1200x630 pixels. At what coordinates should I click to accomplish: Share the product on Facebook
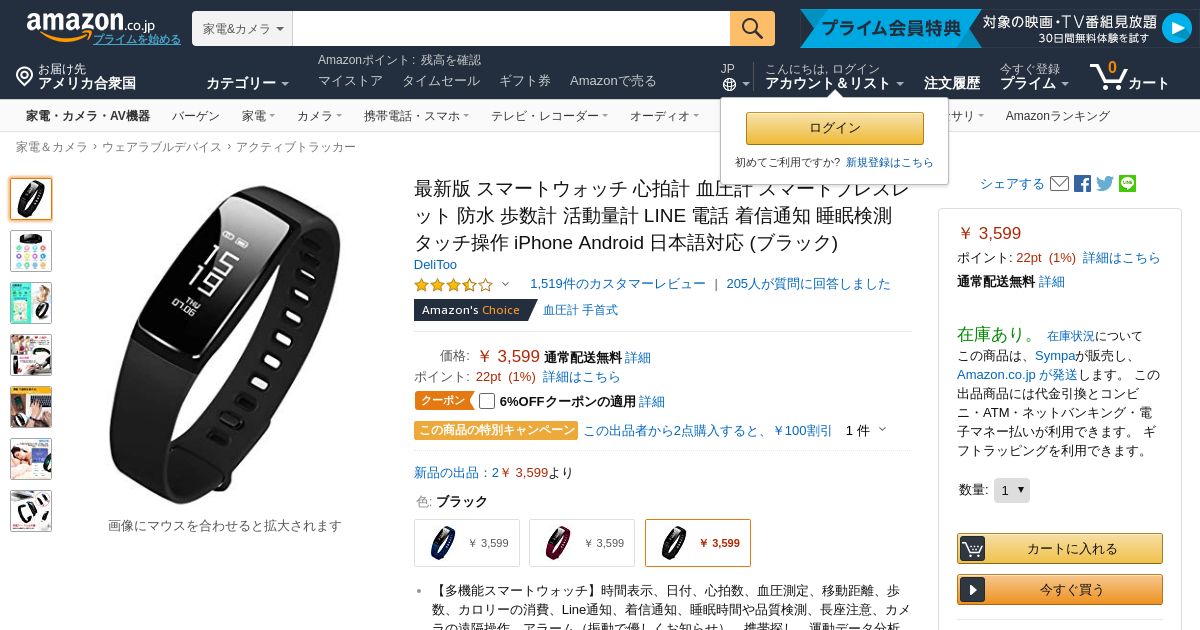(x=1082, y=184)
